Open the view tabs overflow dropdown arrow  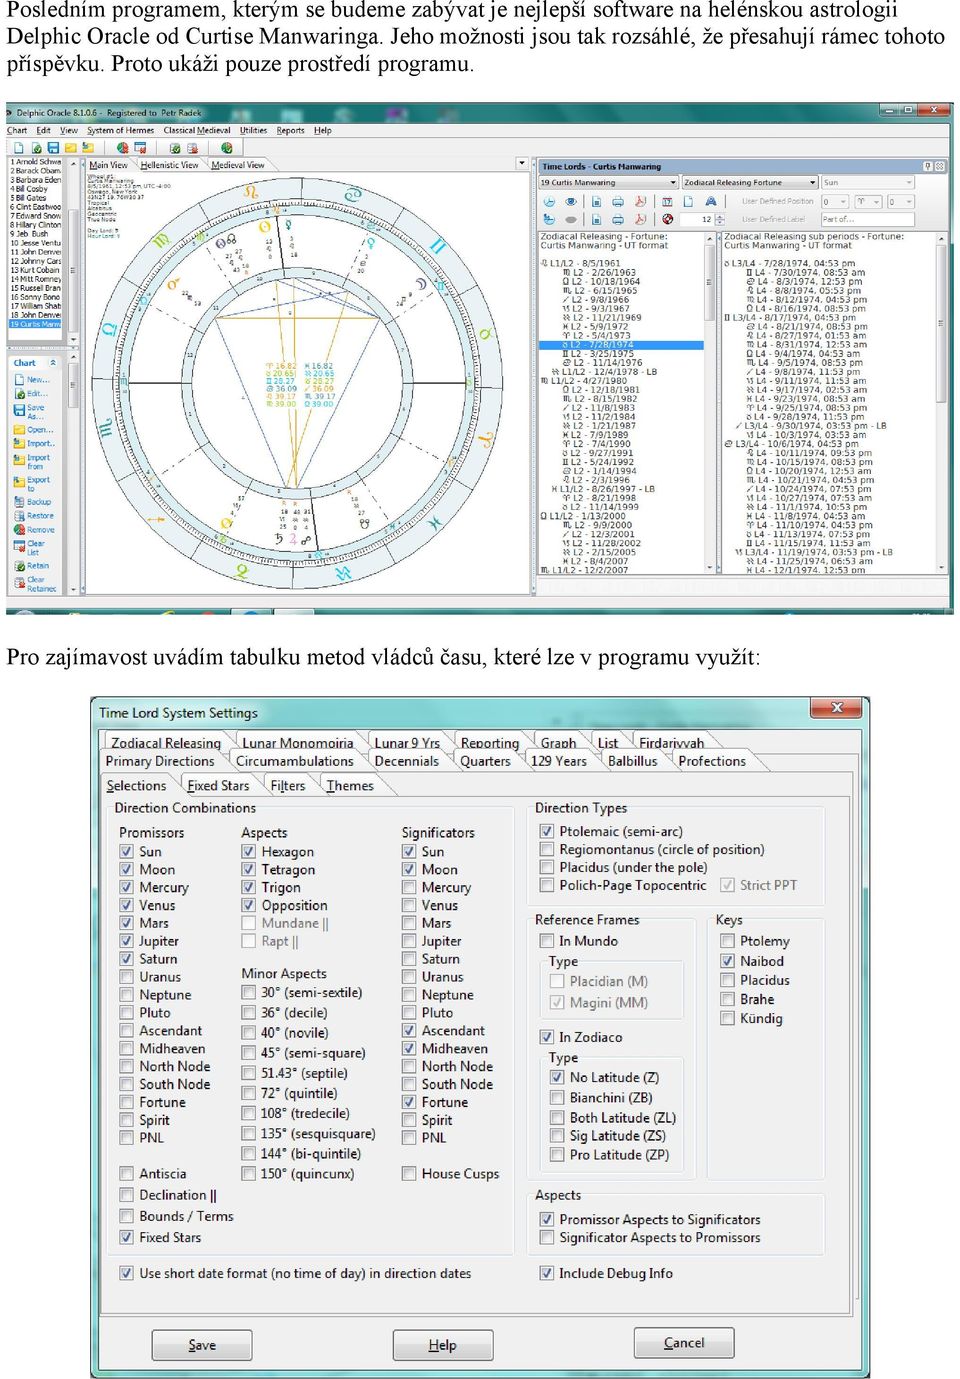point(522,163)
